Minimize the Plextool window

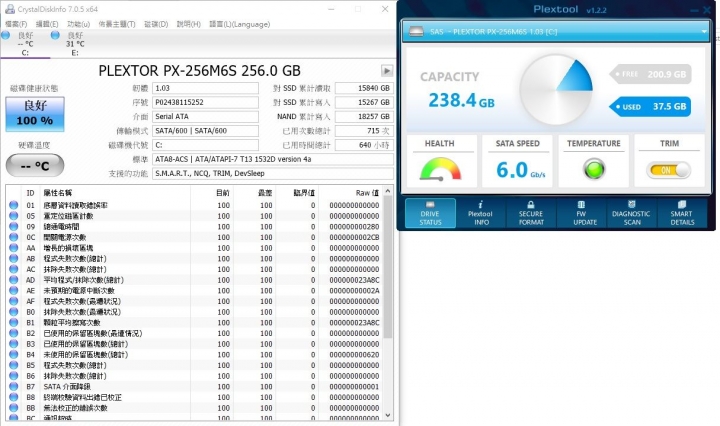tap(694, 10)
